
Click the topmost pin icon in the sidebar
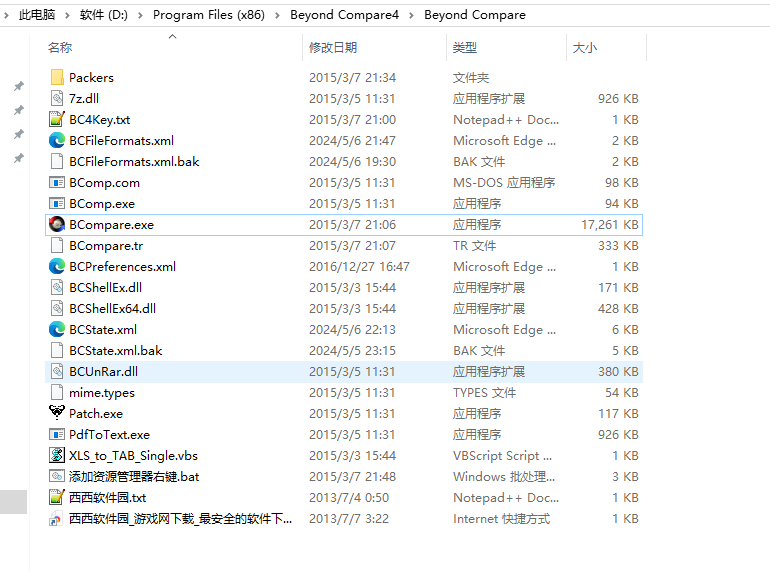click(19, 86)
